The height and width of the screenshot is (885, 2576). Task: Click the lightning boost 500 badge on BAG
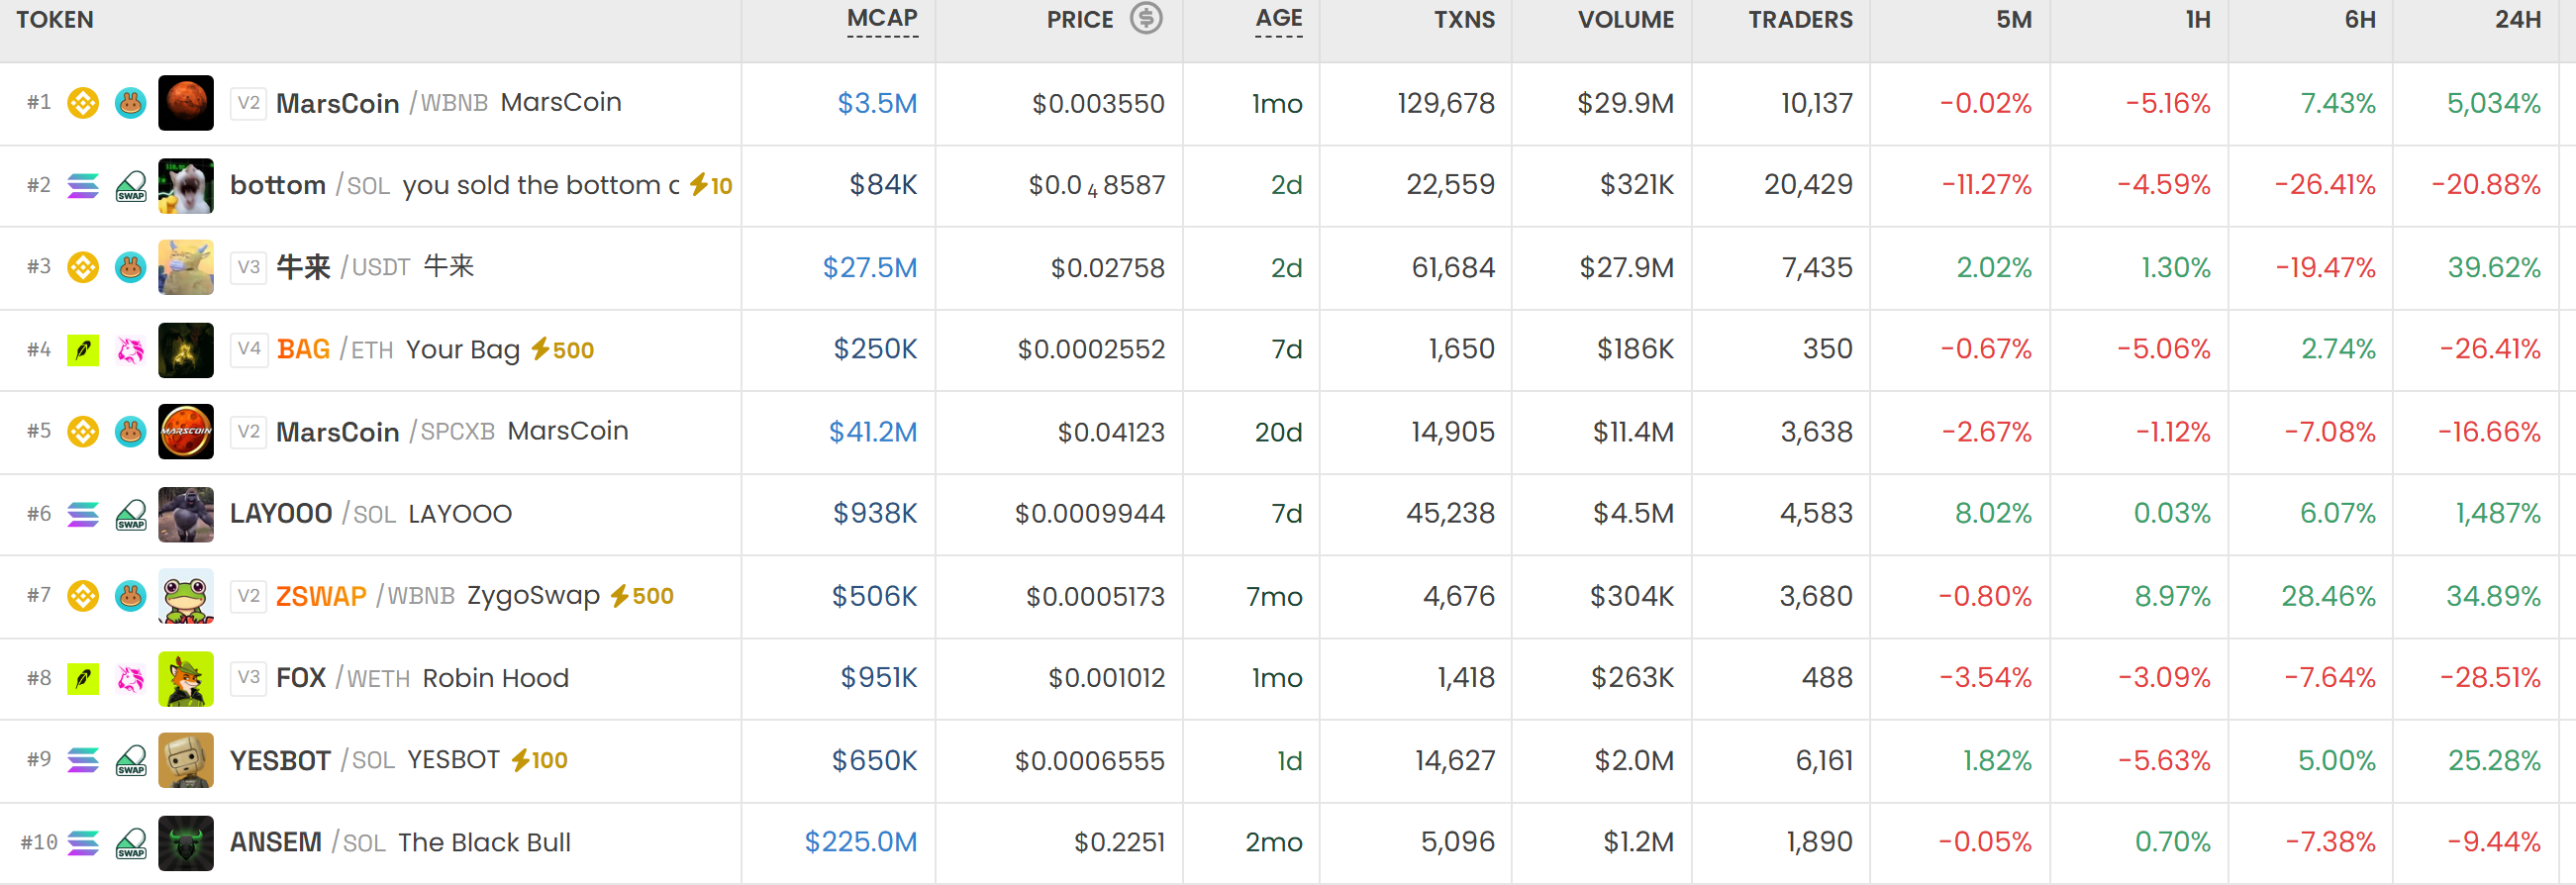pos(562,350)
